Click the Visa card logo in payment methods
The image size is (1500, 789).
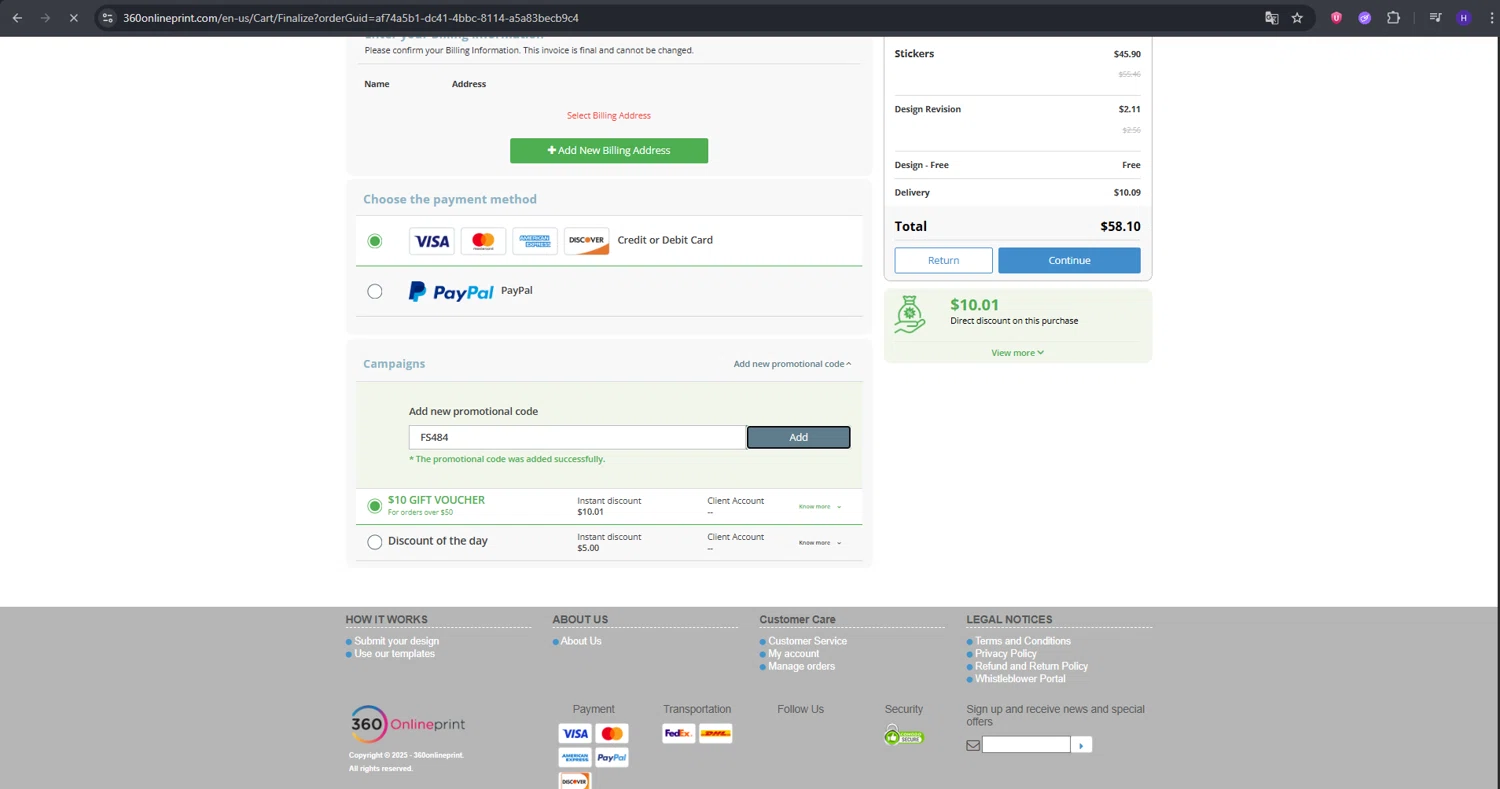point(432,241)
